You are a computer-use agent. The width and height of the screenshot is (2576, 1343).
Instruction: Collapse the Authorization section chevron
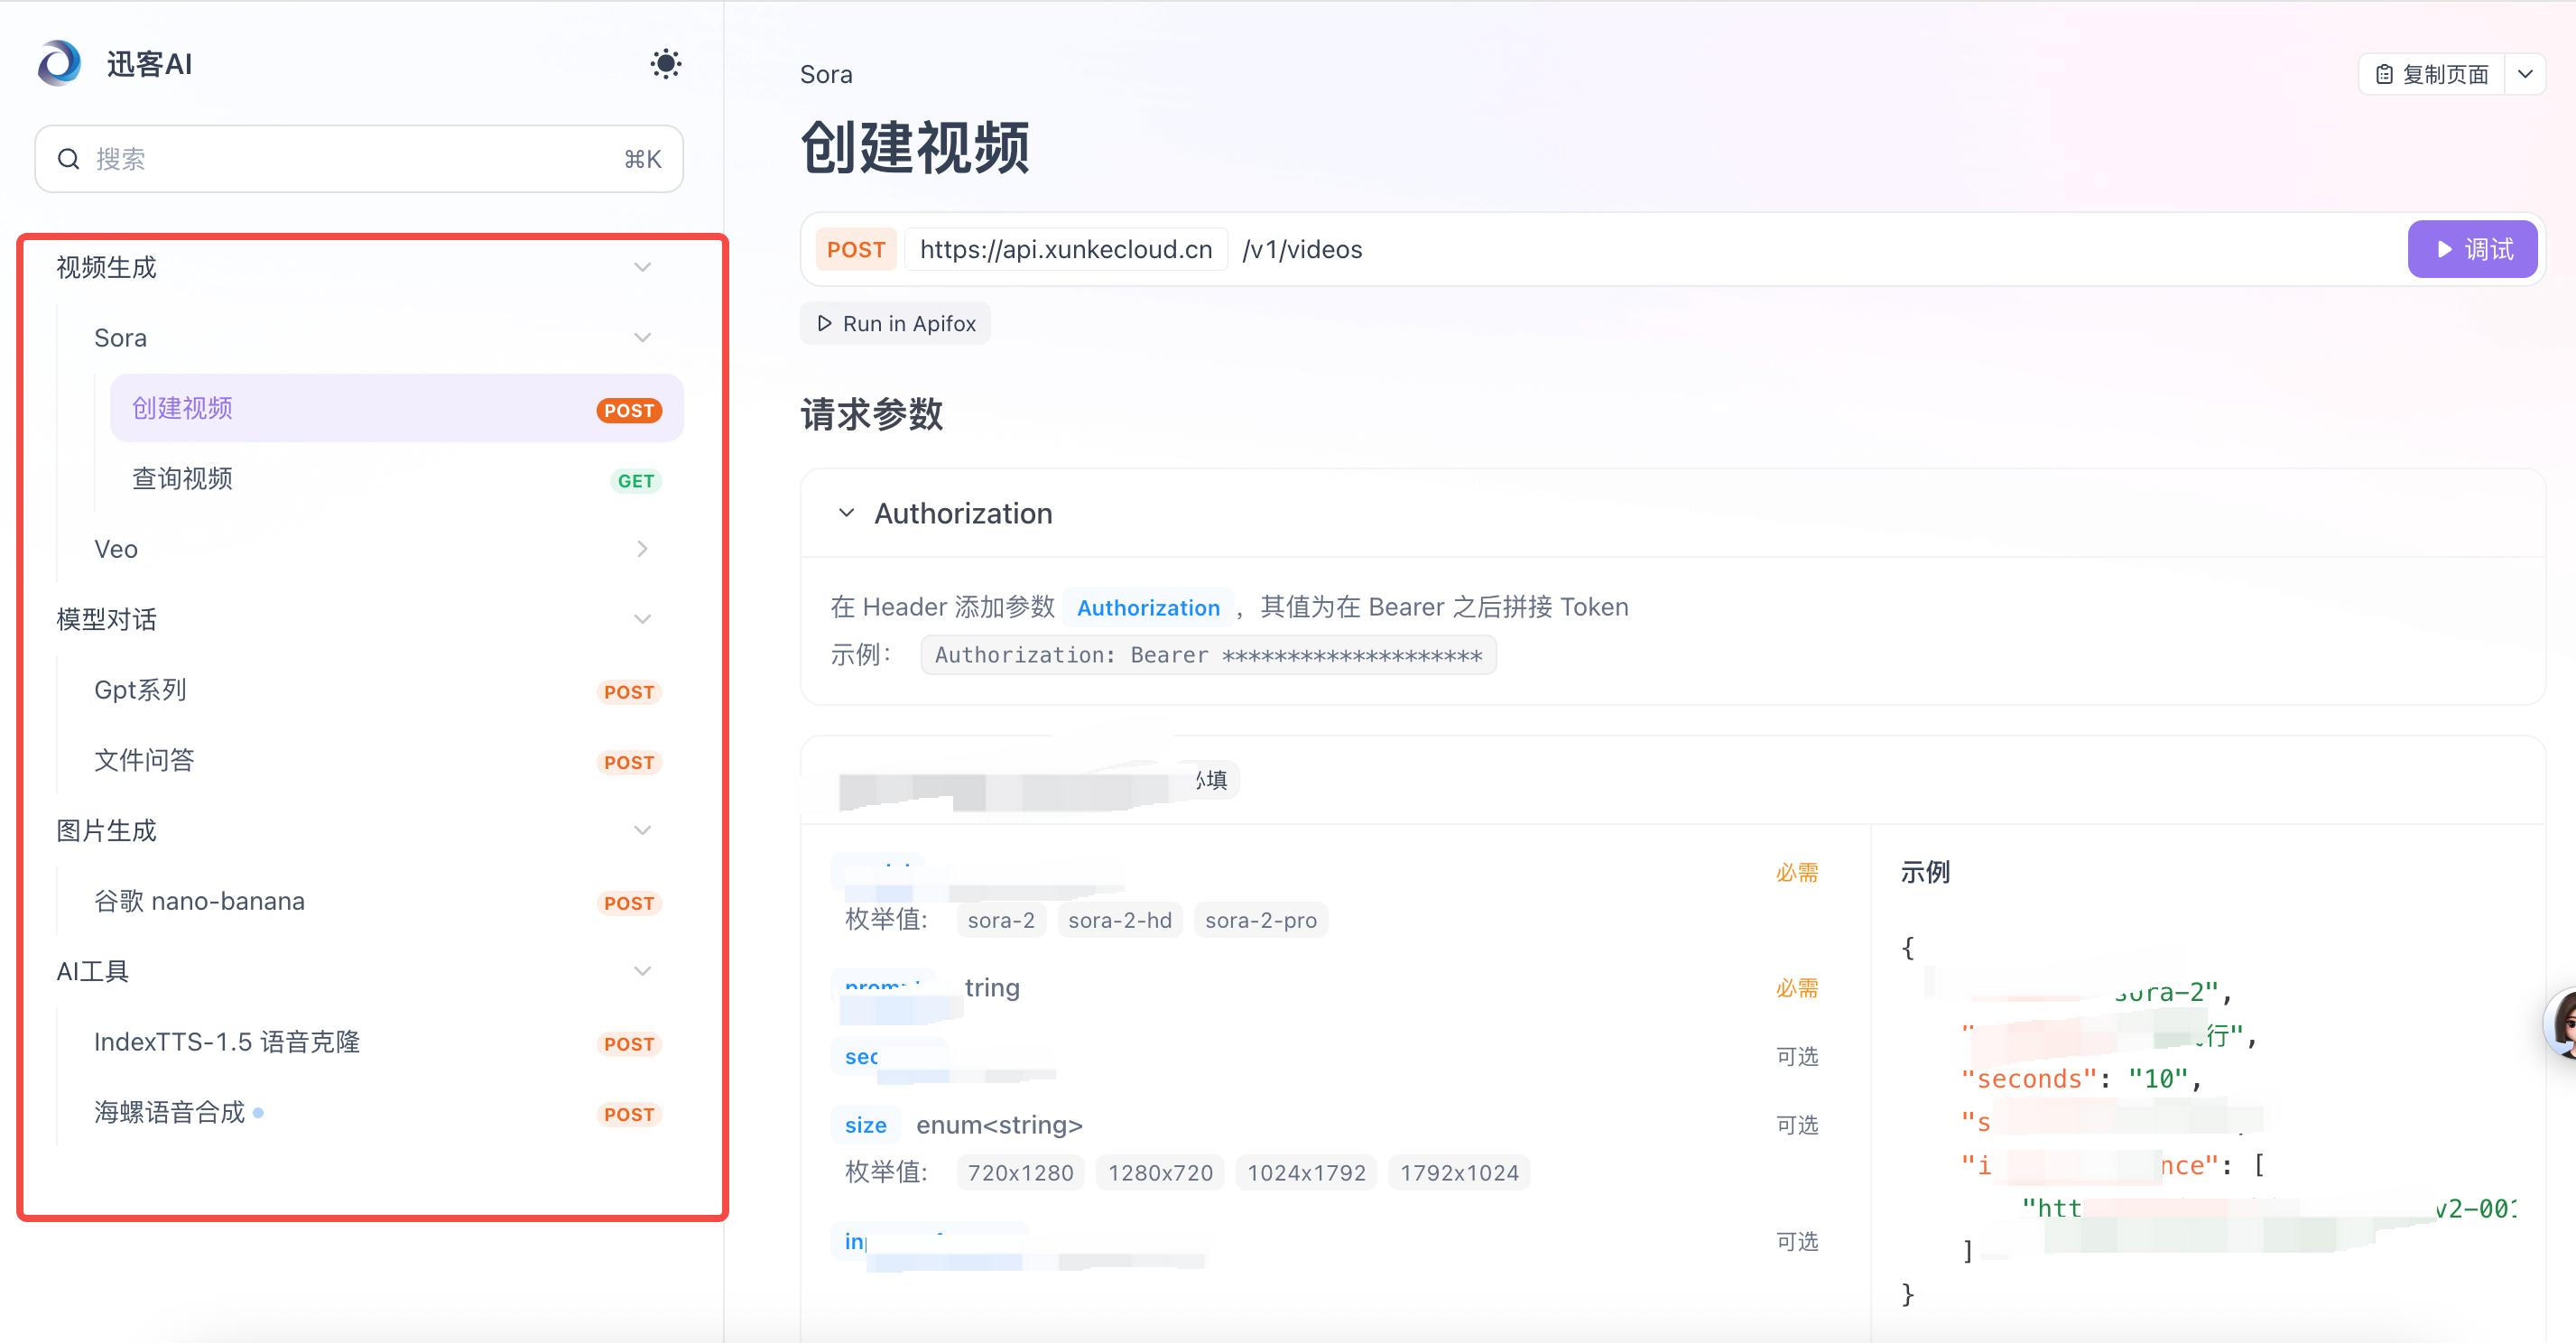pos(846,513)
